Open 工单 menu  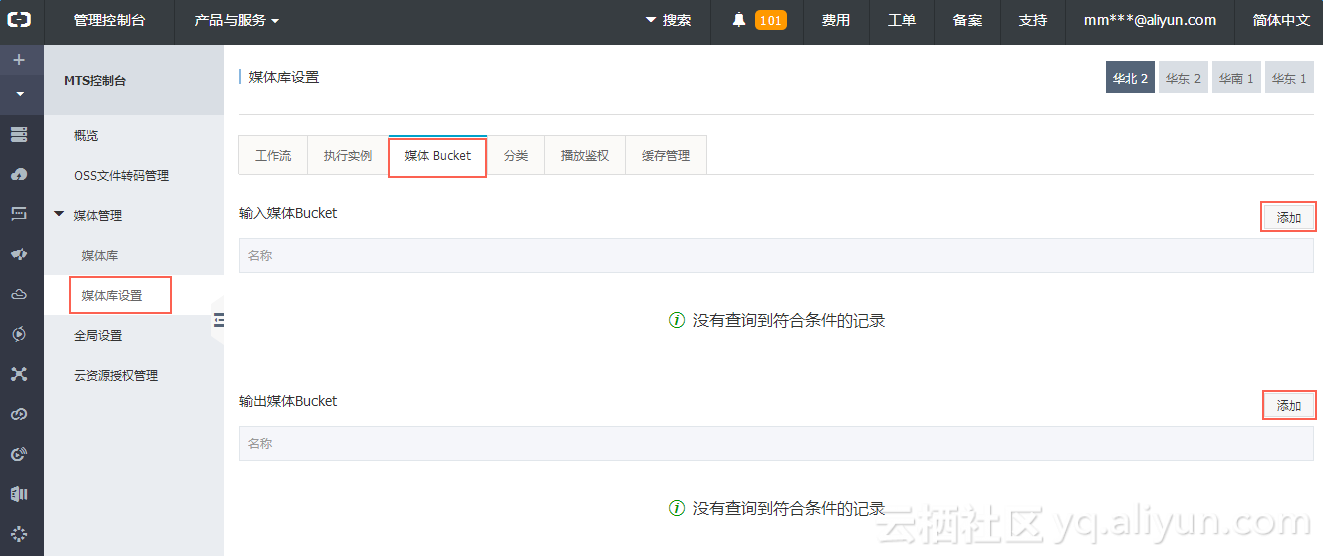coord(902,20)
